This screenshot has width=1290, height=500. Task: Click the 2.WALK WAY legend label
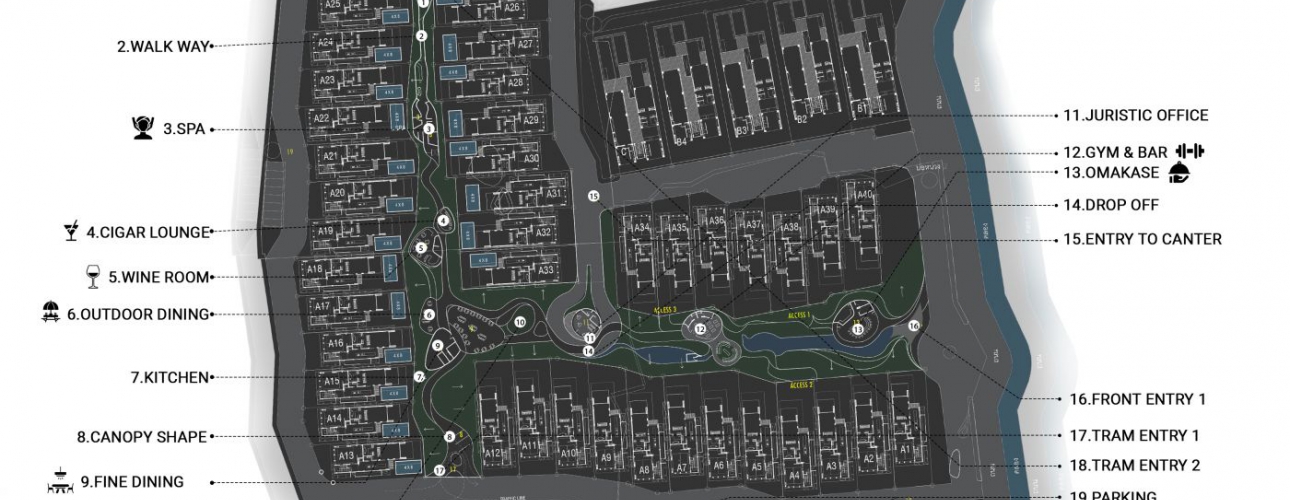[162, 46]
